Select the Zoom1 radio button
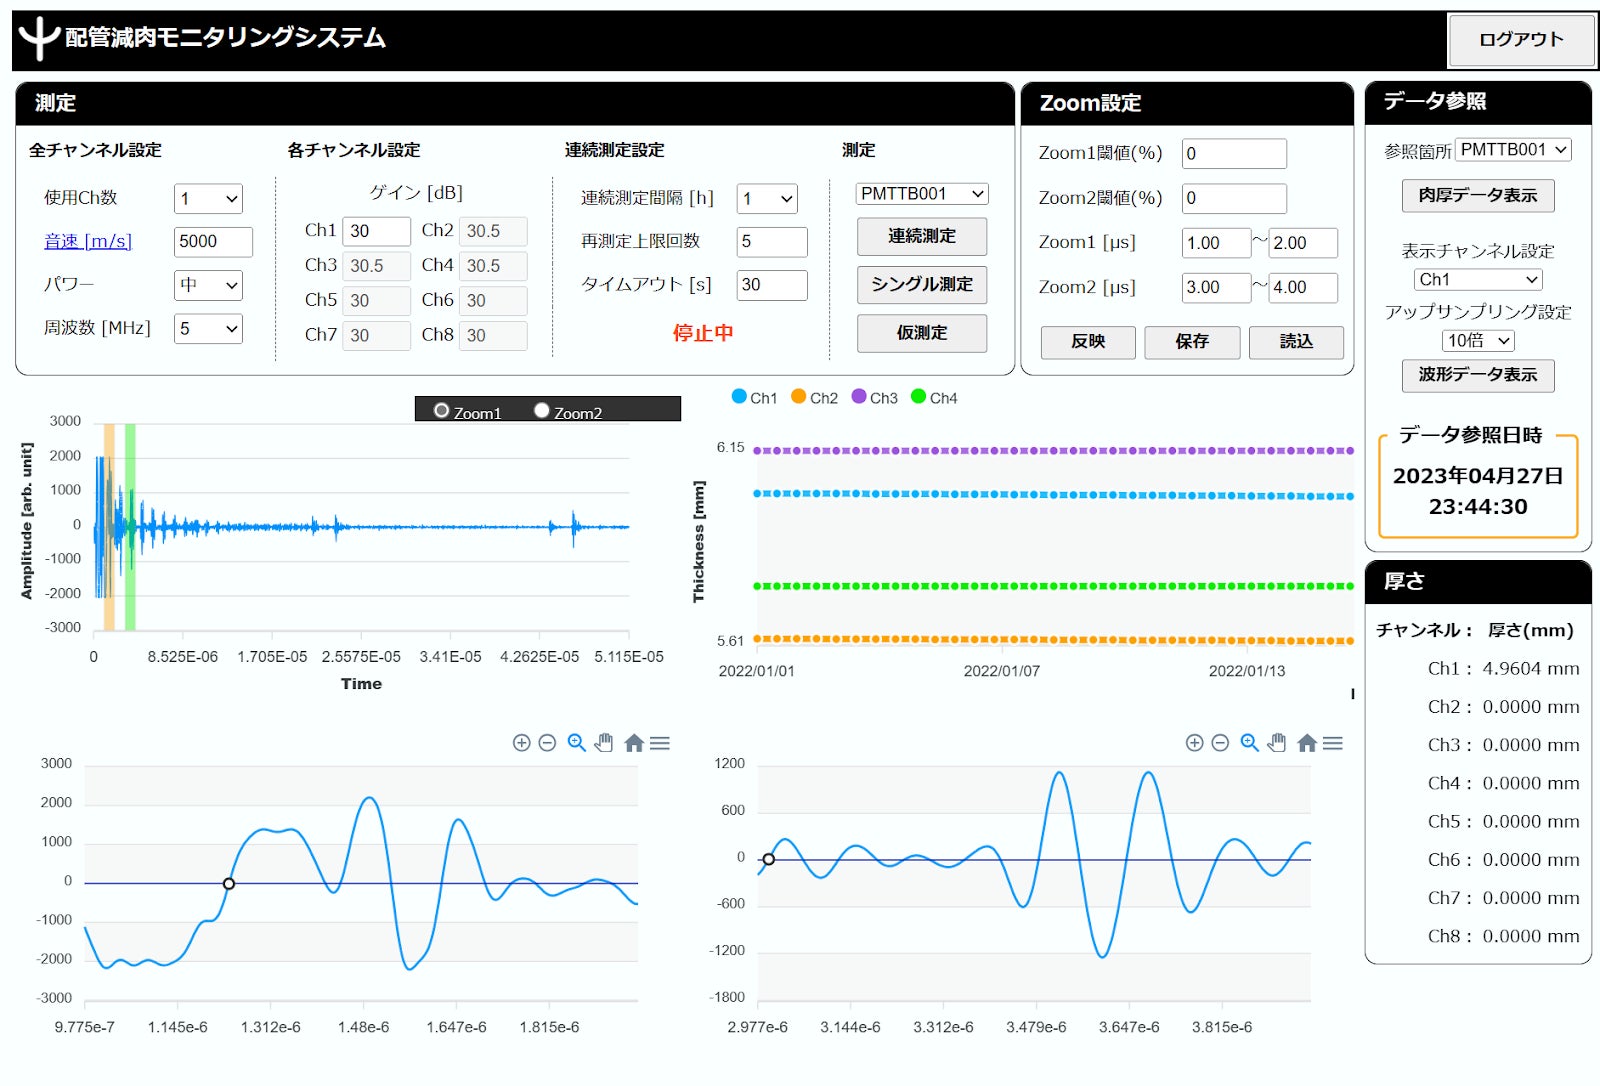Viewport: 1600px width, 1086px height. coord(441,410)
